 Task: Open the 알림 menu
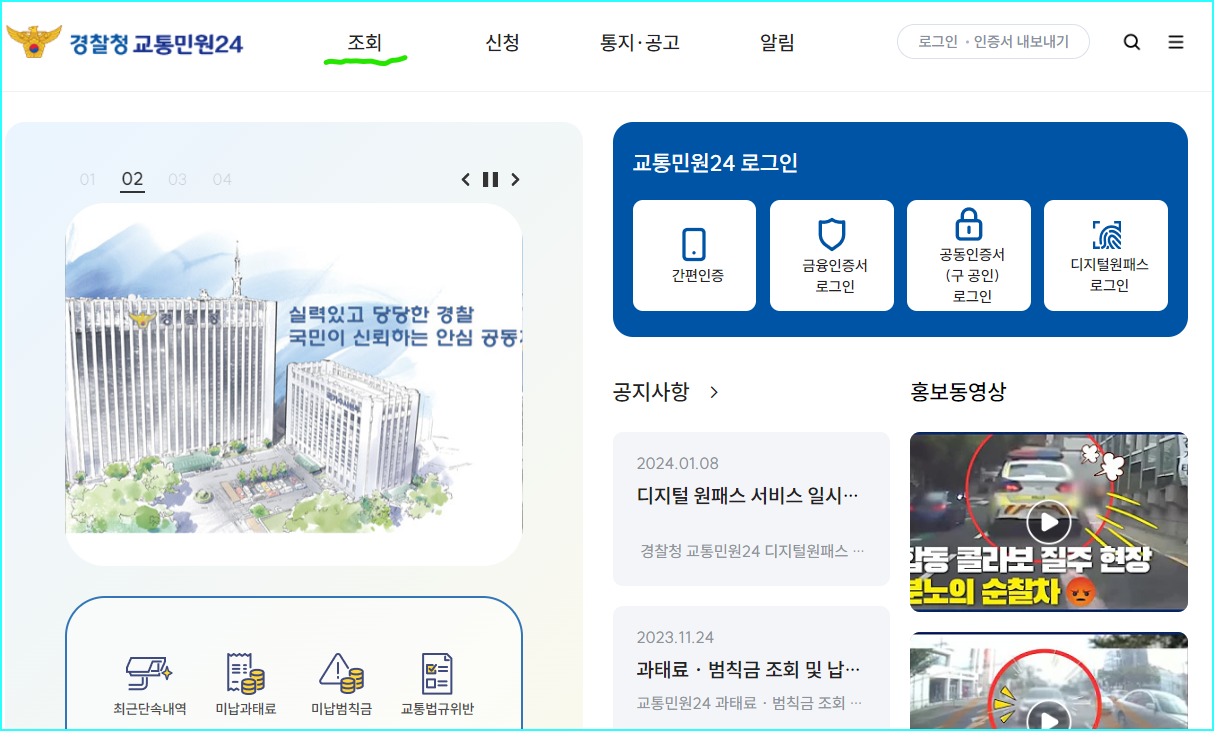(777, 43)
